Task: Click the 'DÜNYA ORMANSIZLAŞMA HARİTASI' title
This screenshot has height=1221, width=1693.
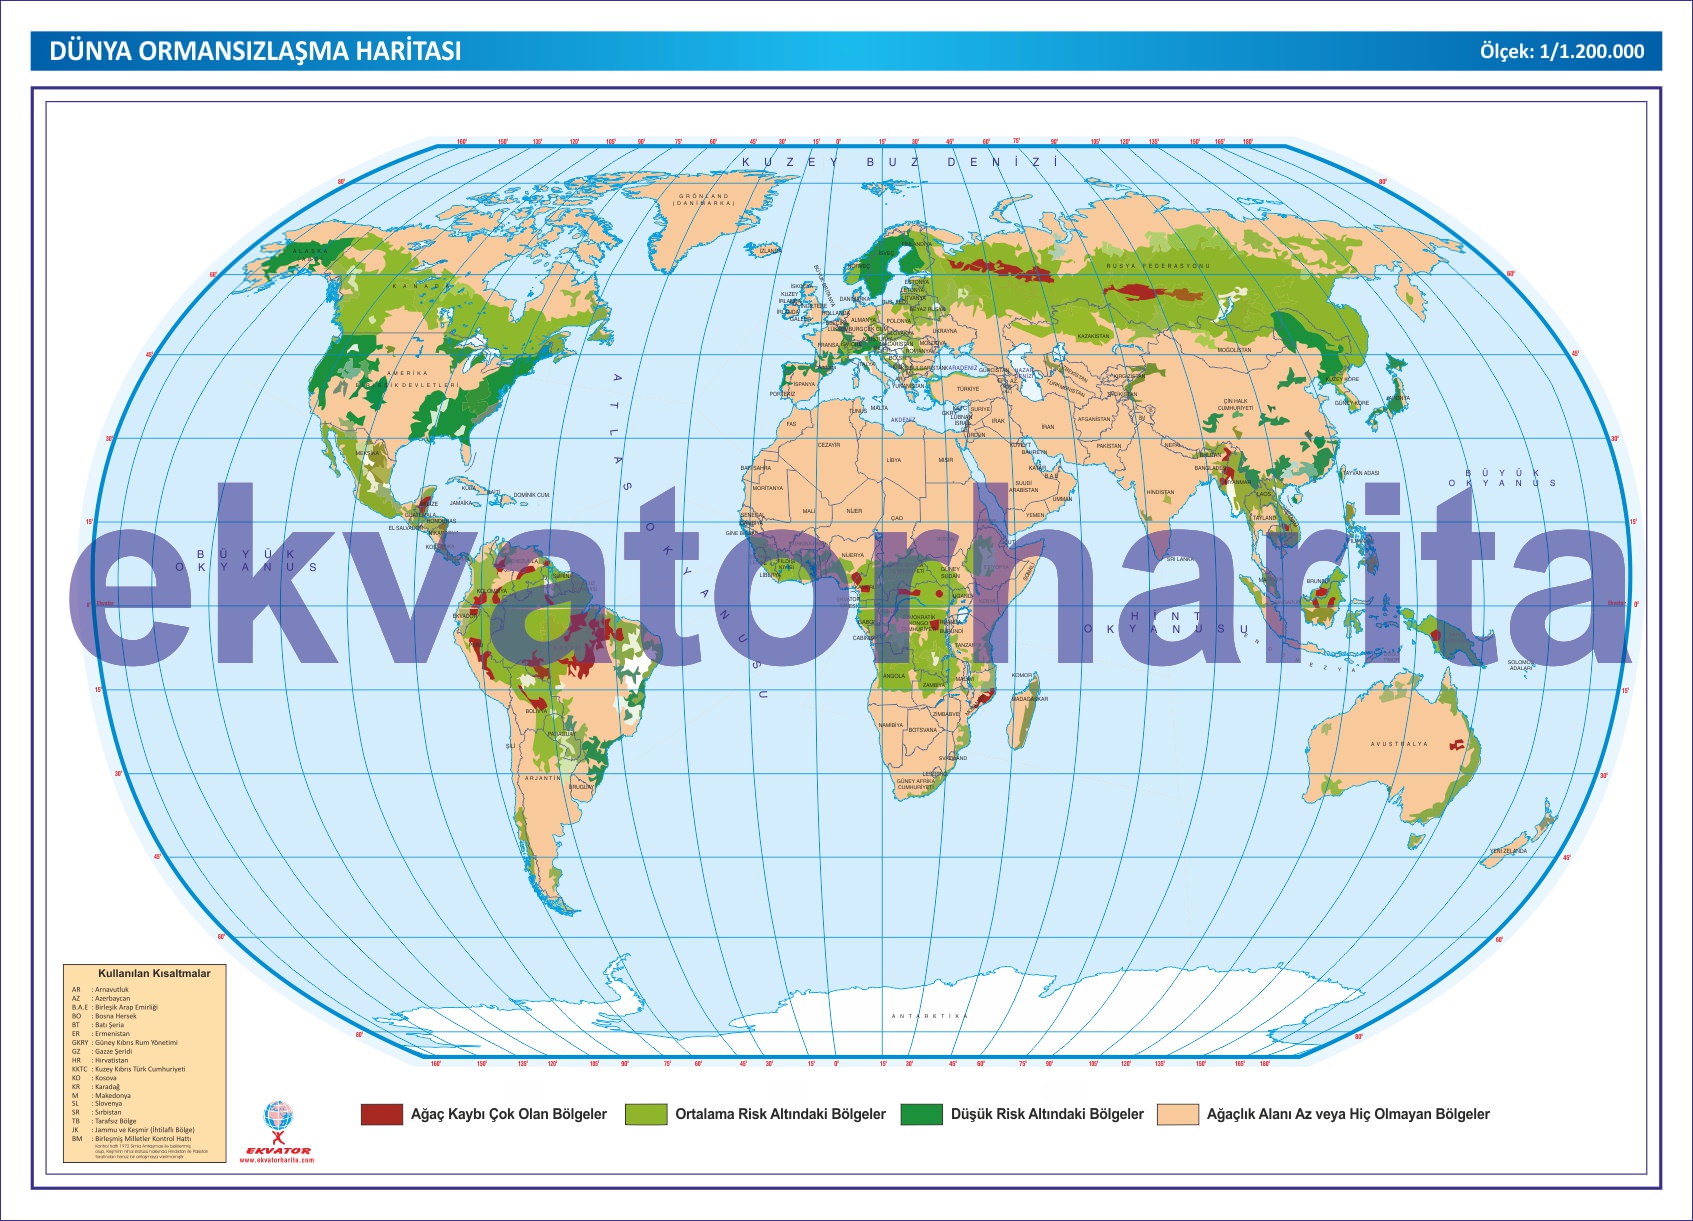Action: (x=256, y=51)
